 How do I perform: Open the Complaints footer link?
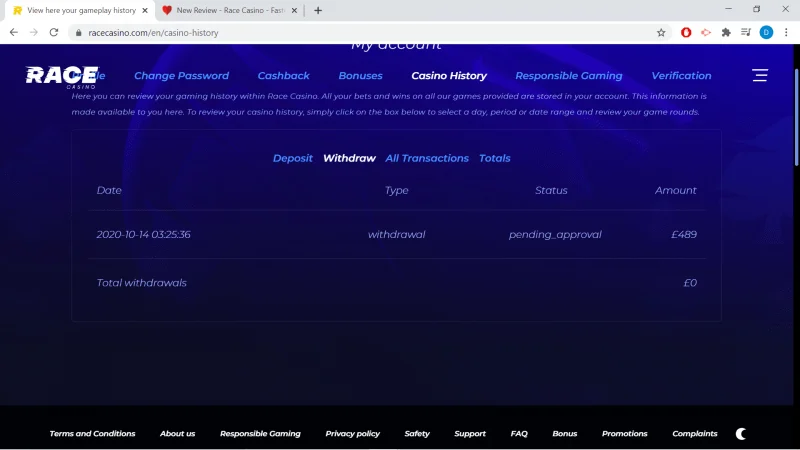[694, 434]
